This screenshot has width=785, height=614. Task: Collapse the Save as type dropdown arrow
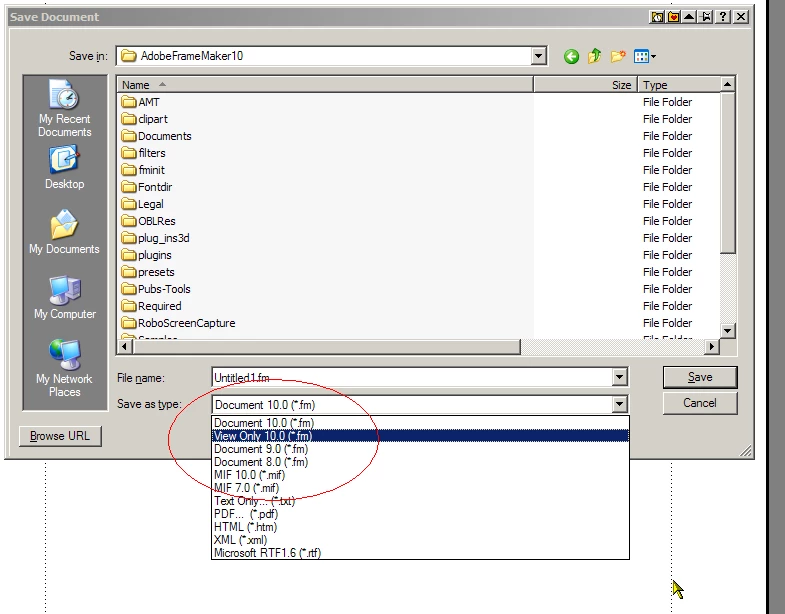click(619, 404)
